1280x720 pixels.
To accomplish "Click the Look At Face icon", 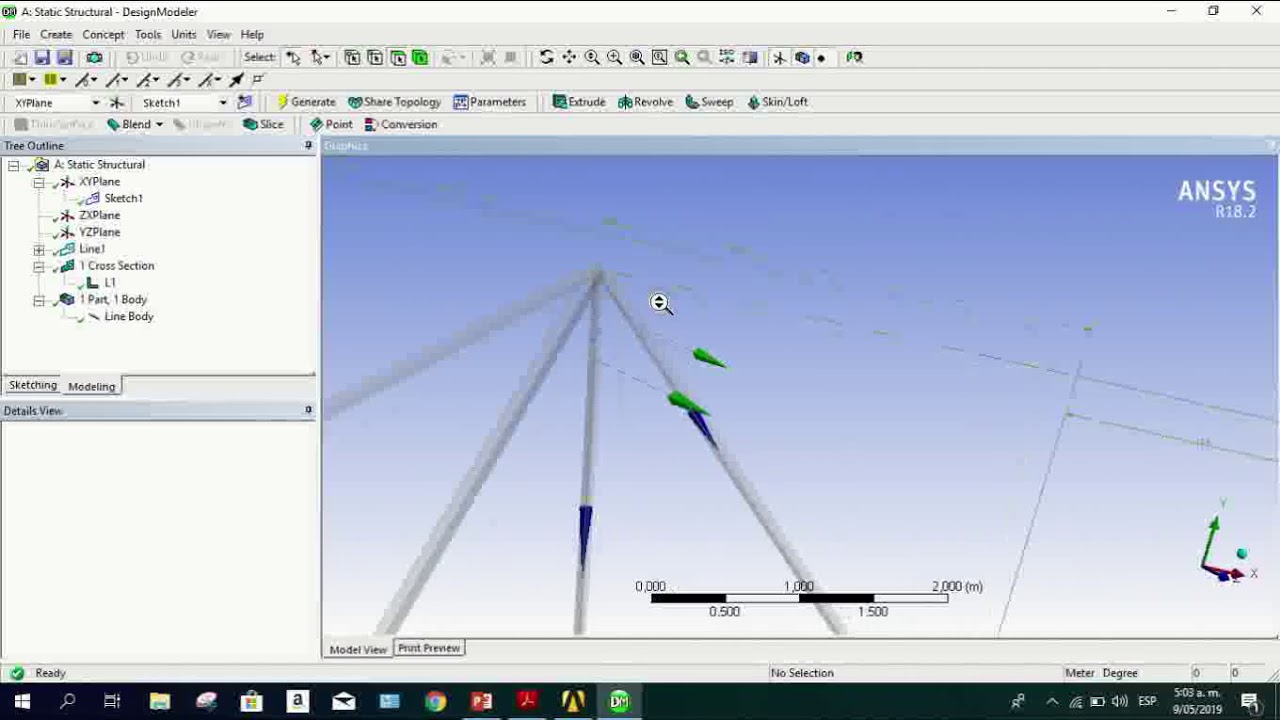I will [x=854, y=58].
